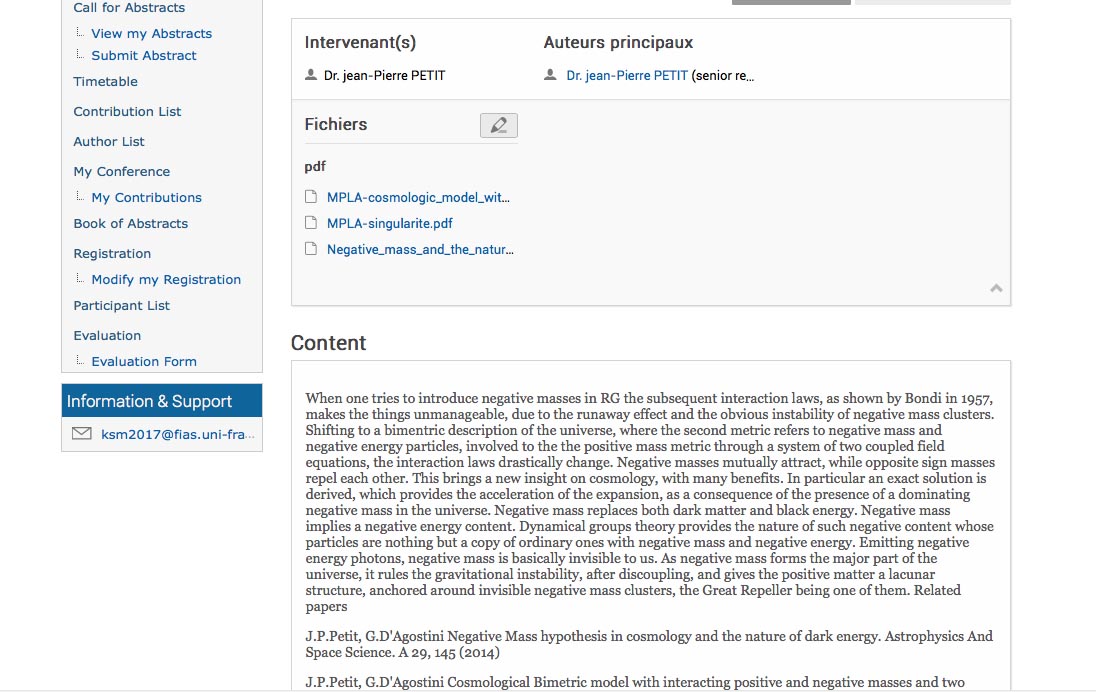1096x692 pixels.
Task: Click the Dr. jean-Pierre PETIT author link
Action: click(x=627, y=75)
